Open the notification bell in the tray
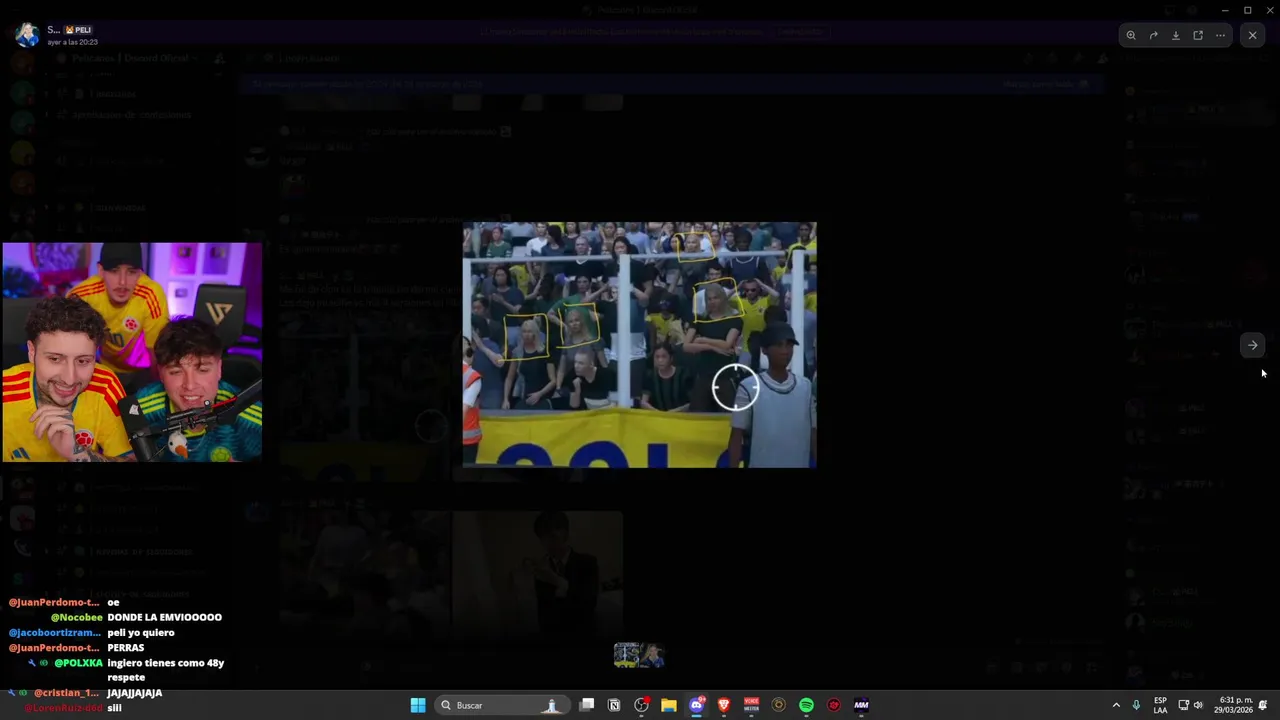Screen dimensions: 1280x720 (x=1263, y=705)
